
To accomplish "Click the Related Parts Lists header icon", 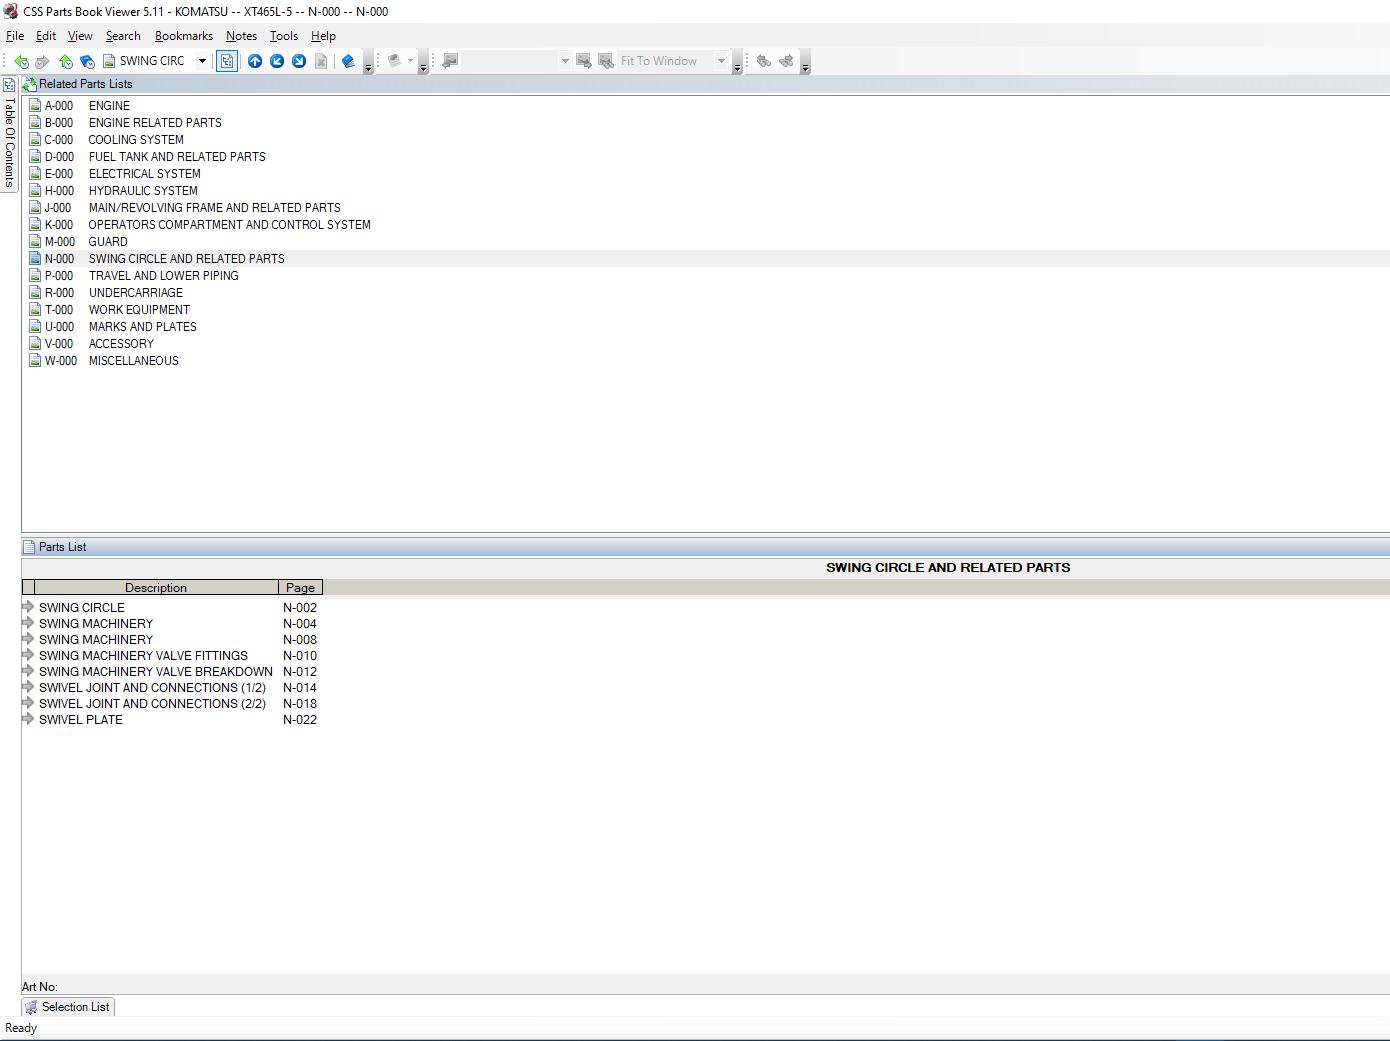I will (x=29, y=84).
